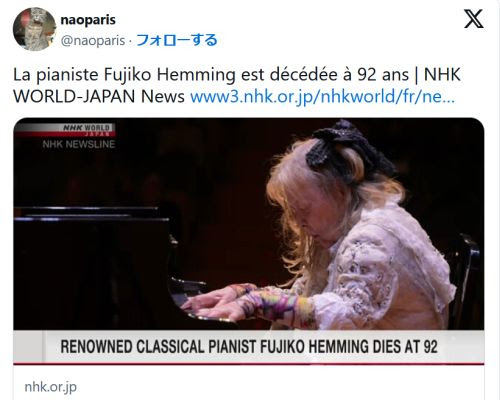Click the pianist's hands on the keys
The height and width of the screenshot is (400, 500).
click(217, 303)
